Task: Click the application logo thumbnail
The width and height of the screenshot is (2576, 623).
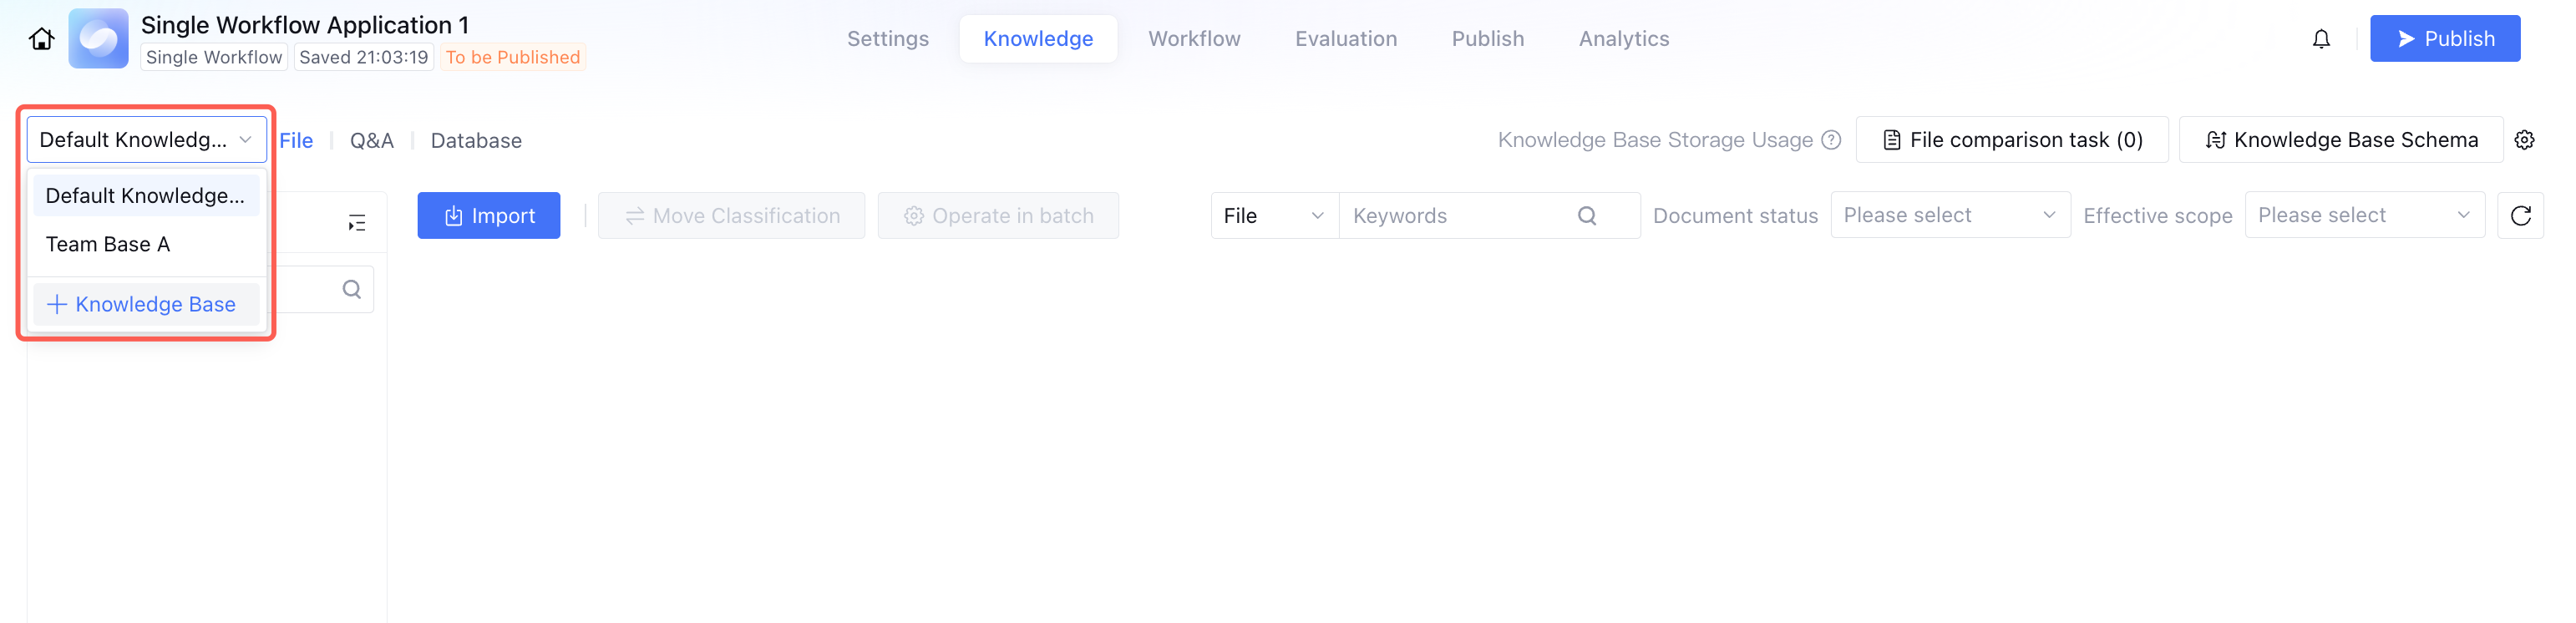Action: [x=98, y=39]
